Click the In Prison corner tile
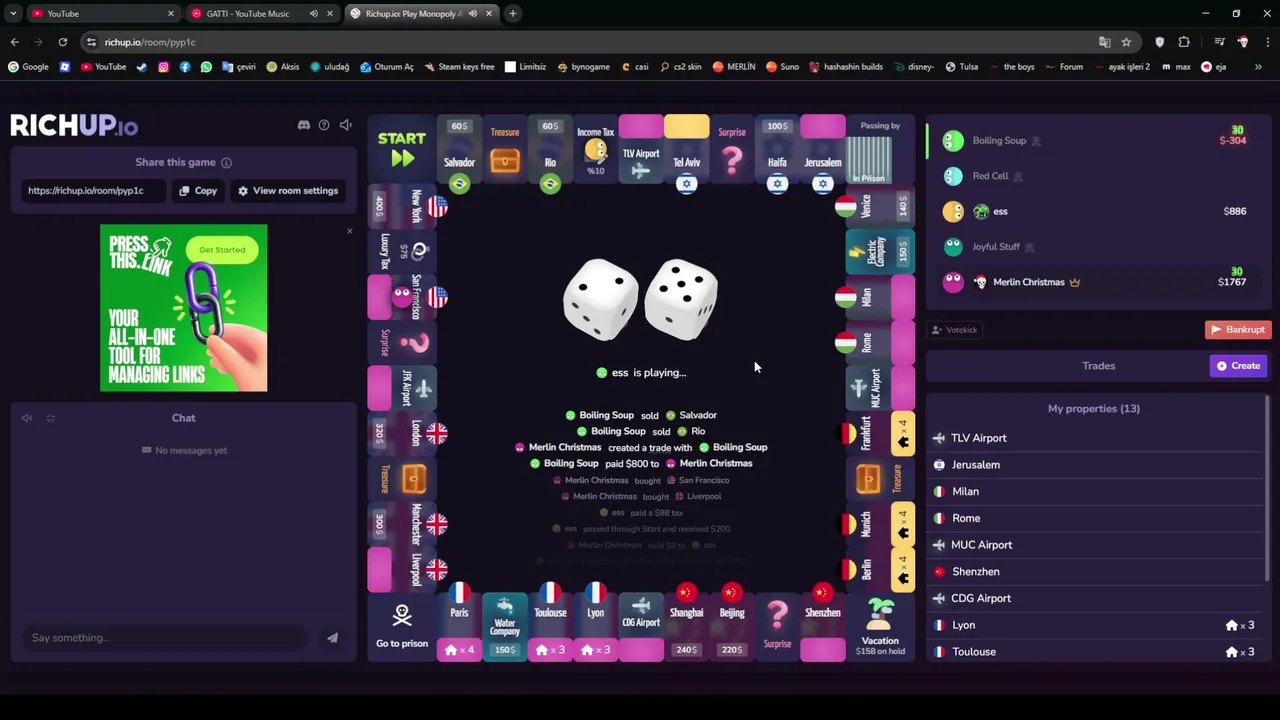Screen dimensions: 1280x720 (x=880, y=150)
